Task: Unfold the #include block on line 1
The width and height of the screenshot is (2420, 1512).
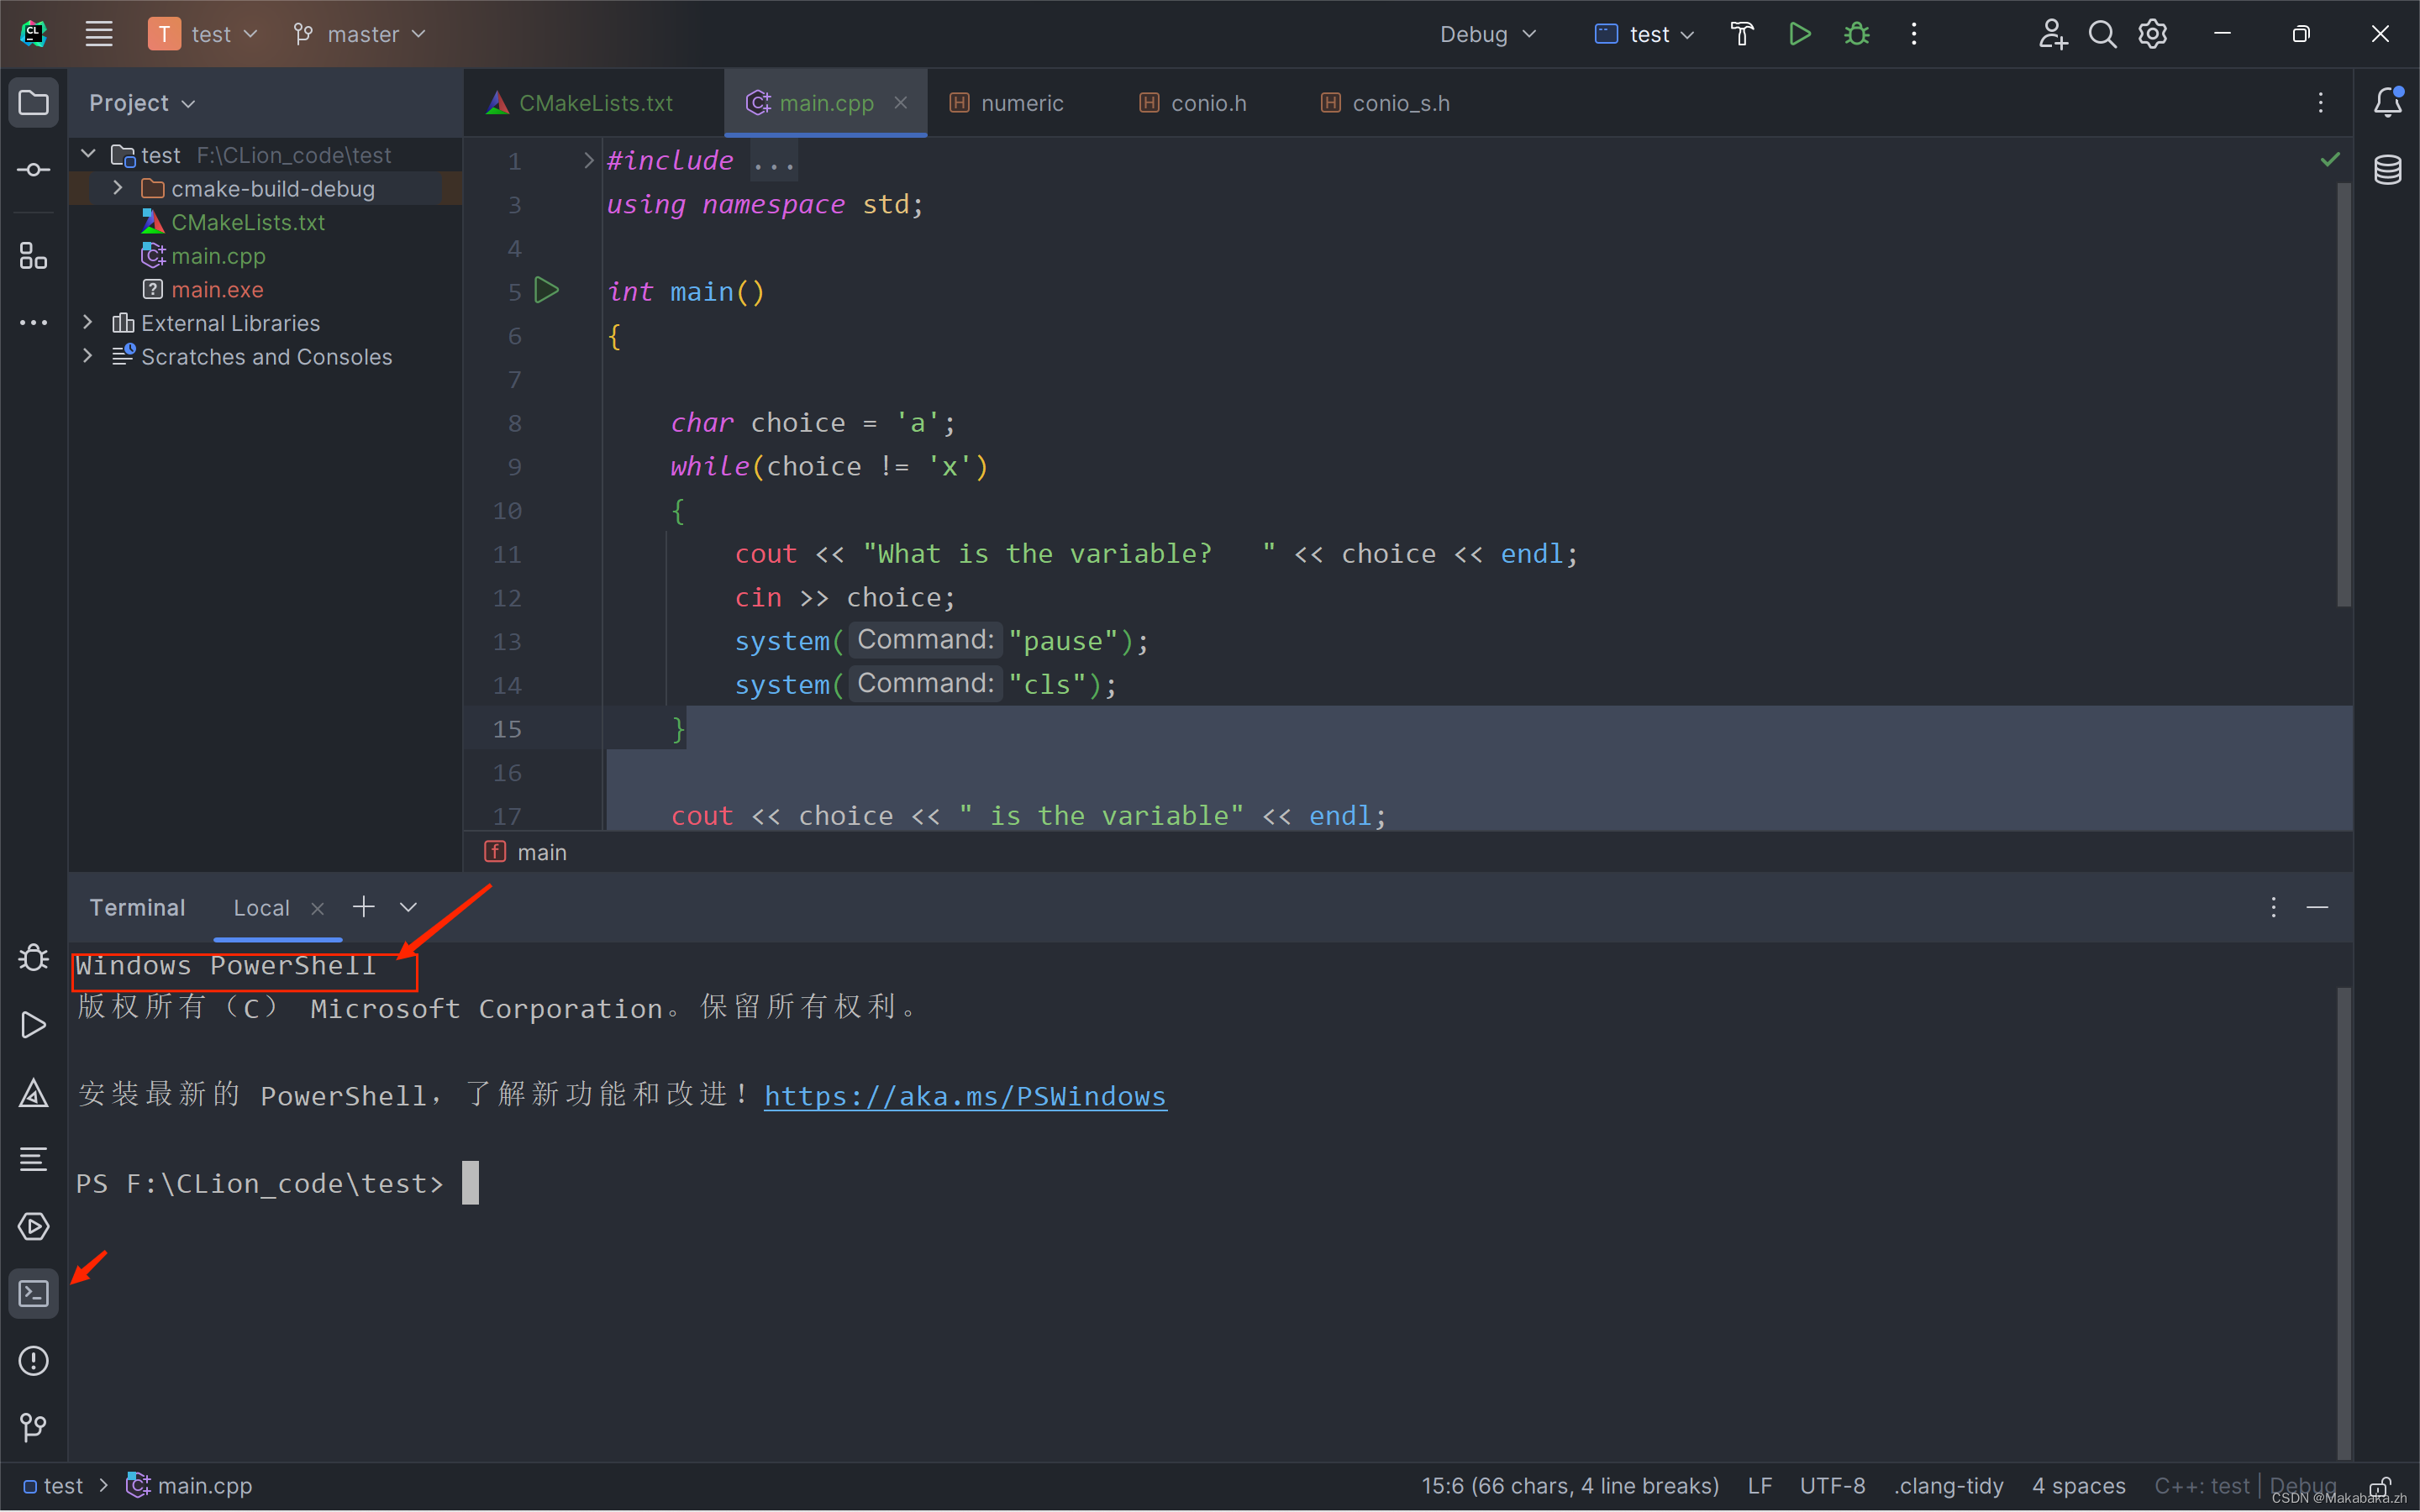Action: click(588, 160)
